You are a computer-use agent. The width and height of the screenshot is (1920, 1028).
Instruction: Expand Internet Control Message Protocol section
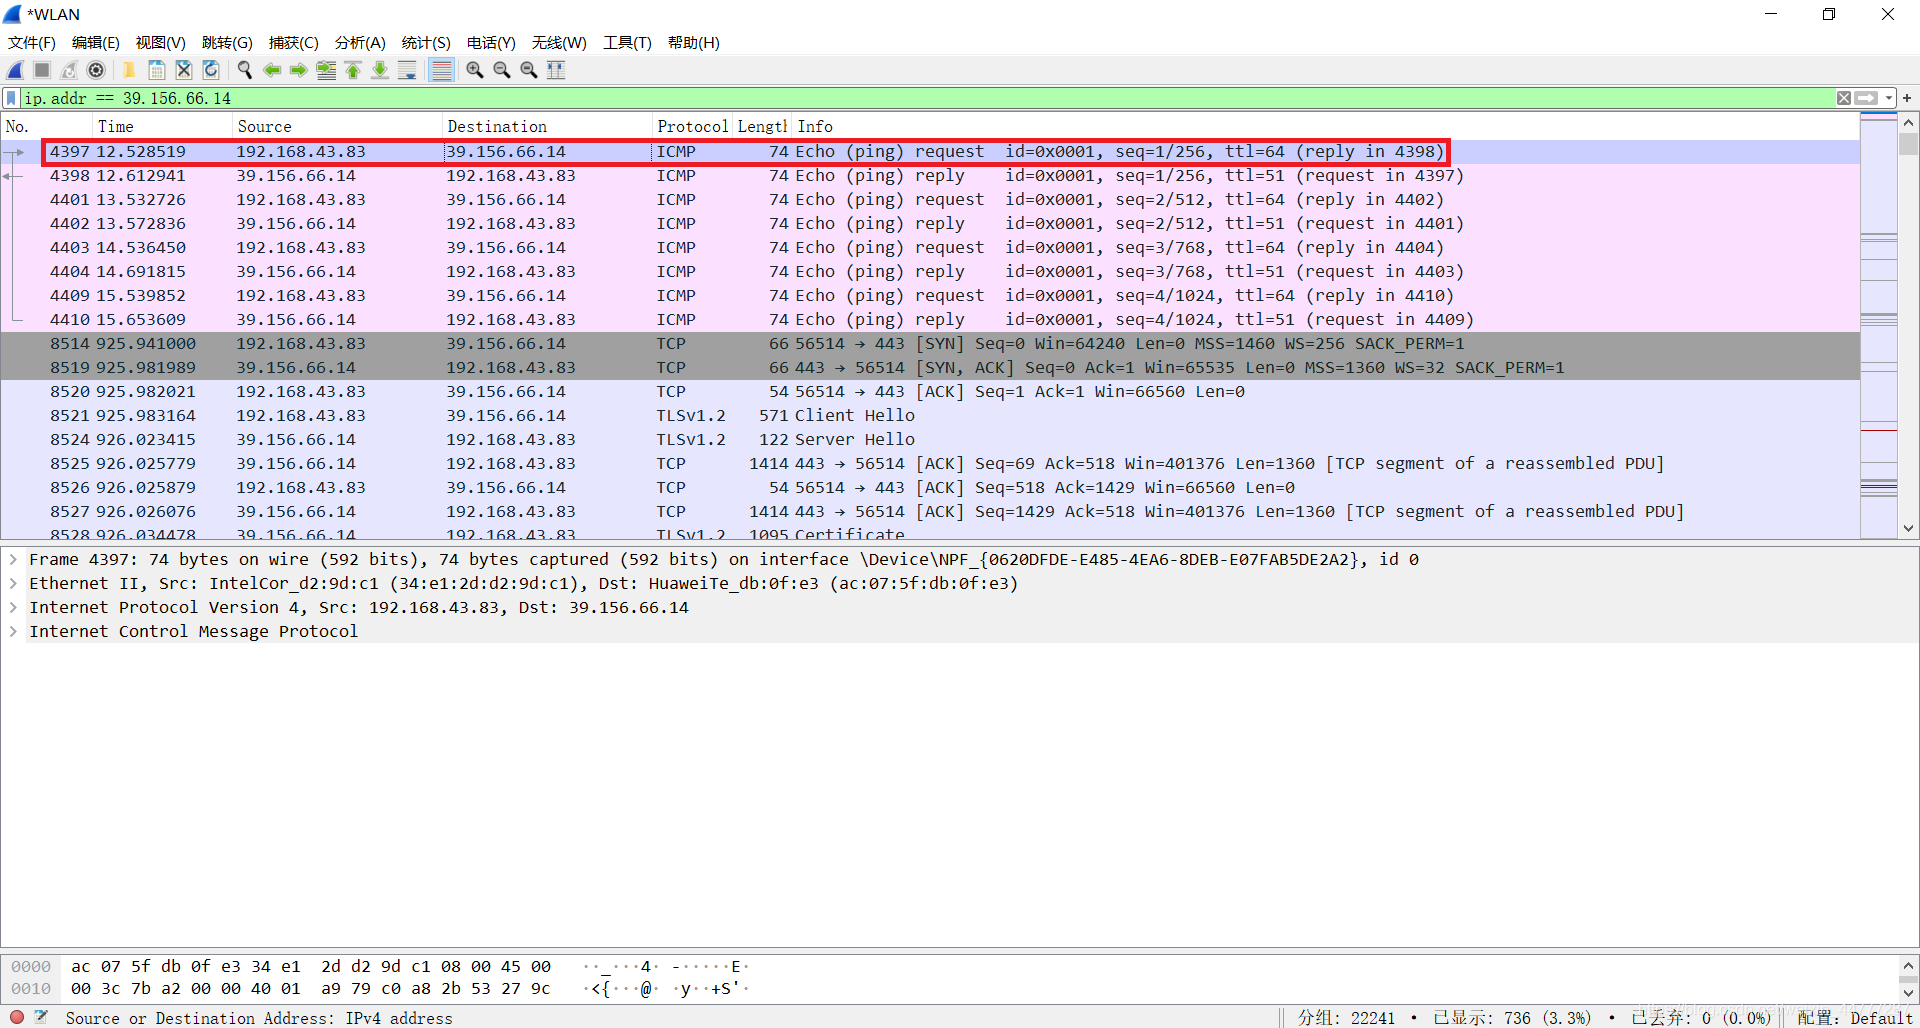[13, 632]
